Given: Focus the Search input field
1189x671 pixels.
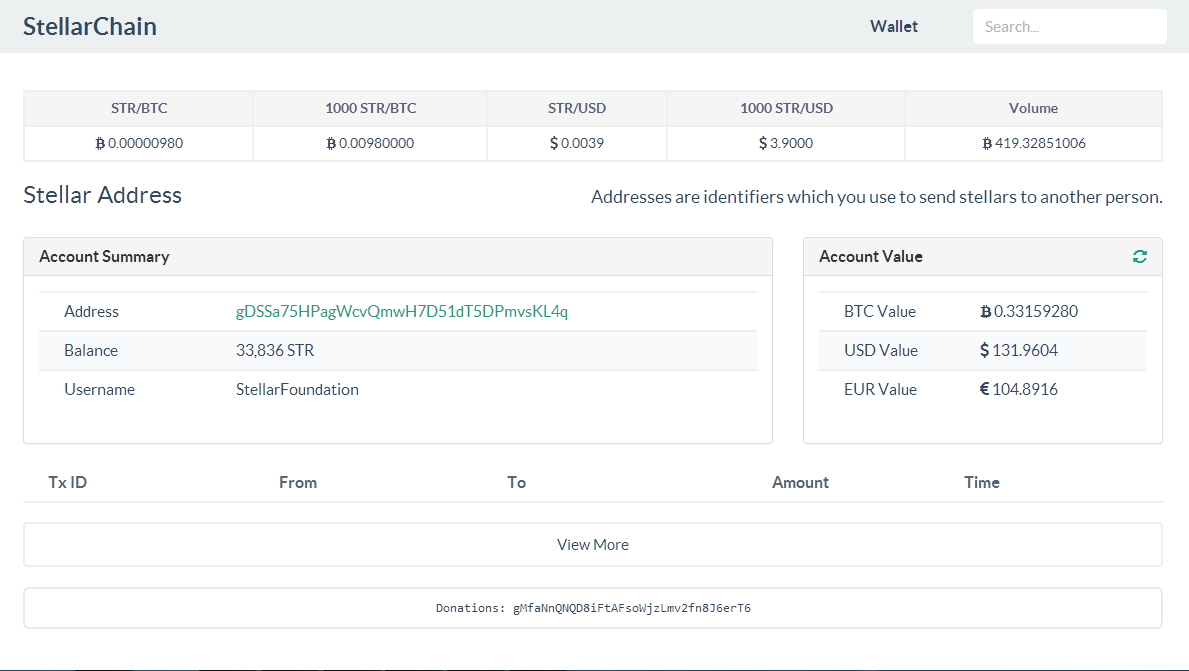Looking at the screenshot, I should click(1069, 27).
